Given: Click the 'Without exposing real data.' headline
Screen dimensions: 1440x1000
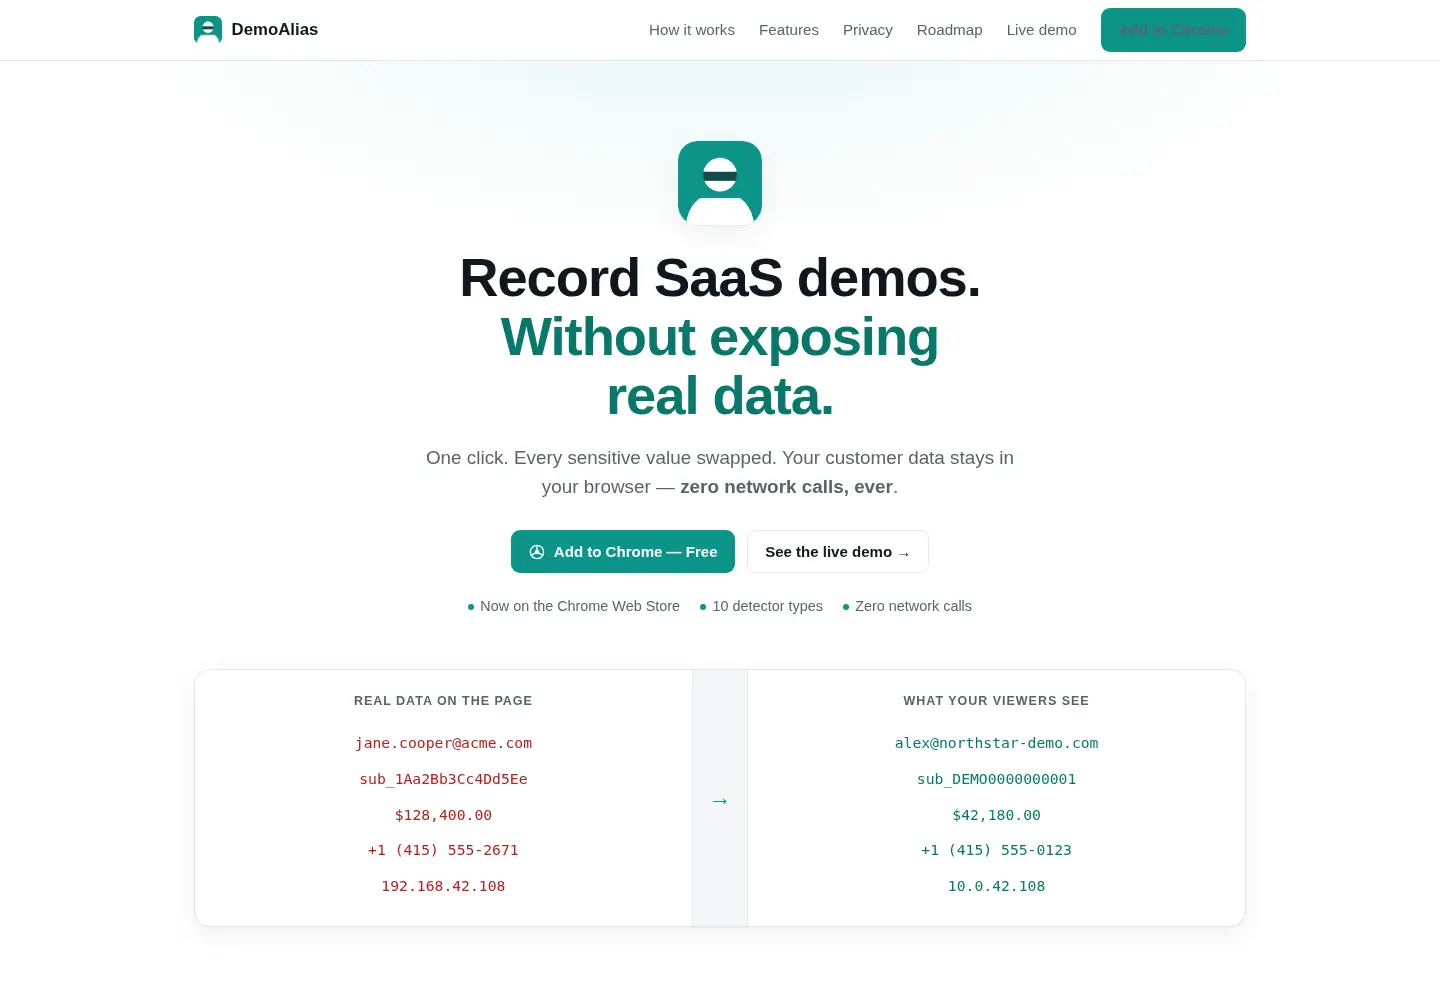Looking at the screenshot, I should tap(720, 366).
